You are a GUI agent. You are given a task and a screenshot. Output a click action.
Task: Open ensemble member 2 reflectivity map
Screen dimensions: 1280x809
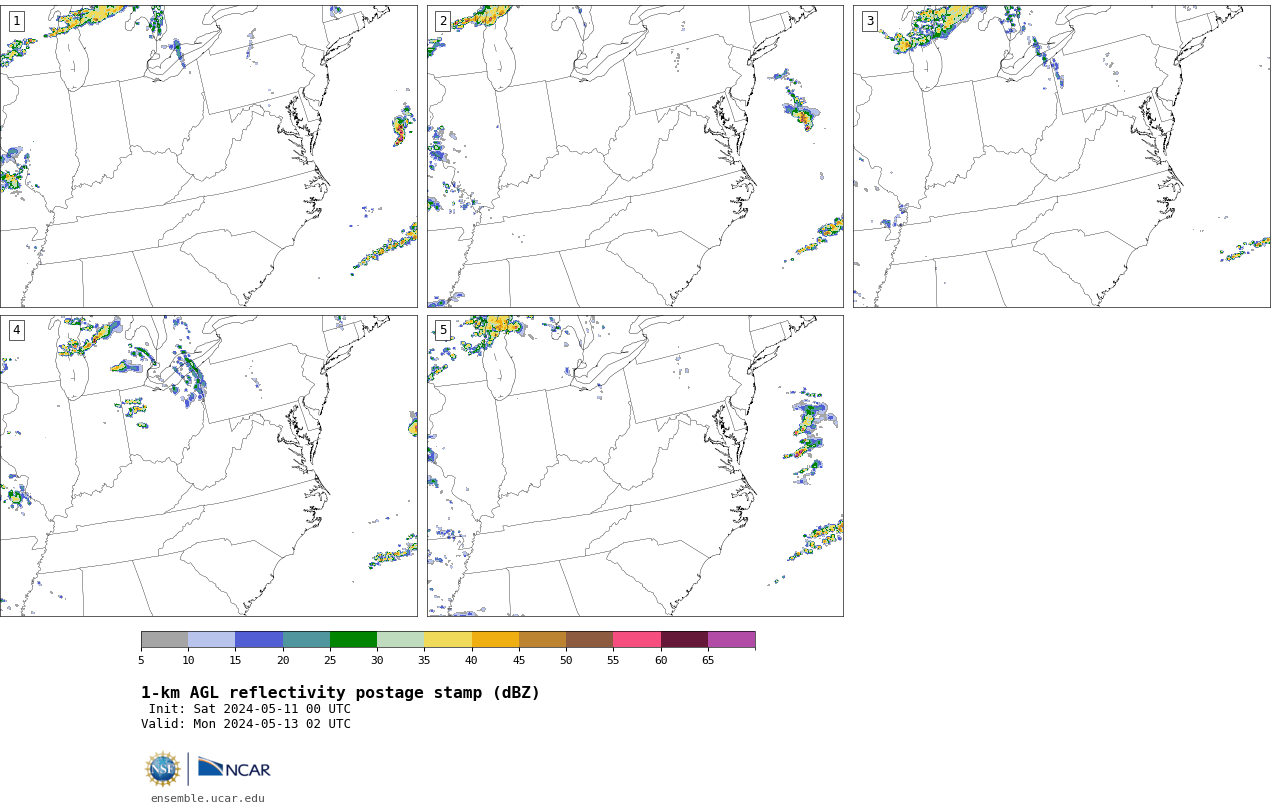[x=635, y=156]
